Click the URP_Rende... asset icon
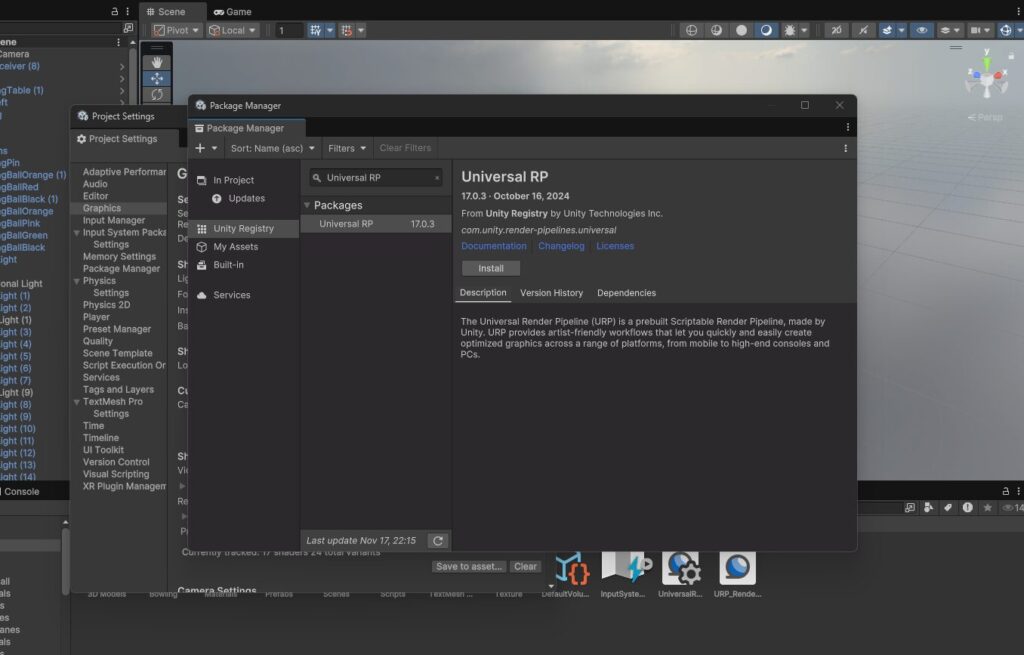Viewport: 1024px width, 655px height. pos(737,567)
